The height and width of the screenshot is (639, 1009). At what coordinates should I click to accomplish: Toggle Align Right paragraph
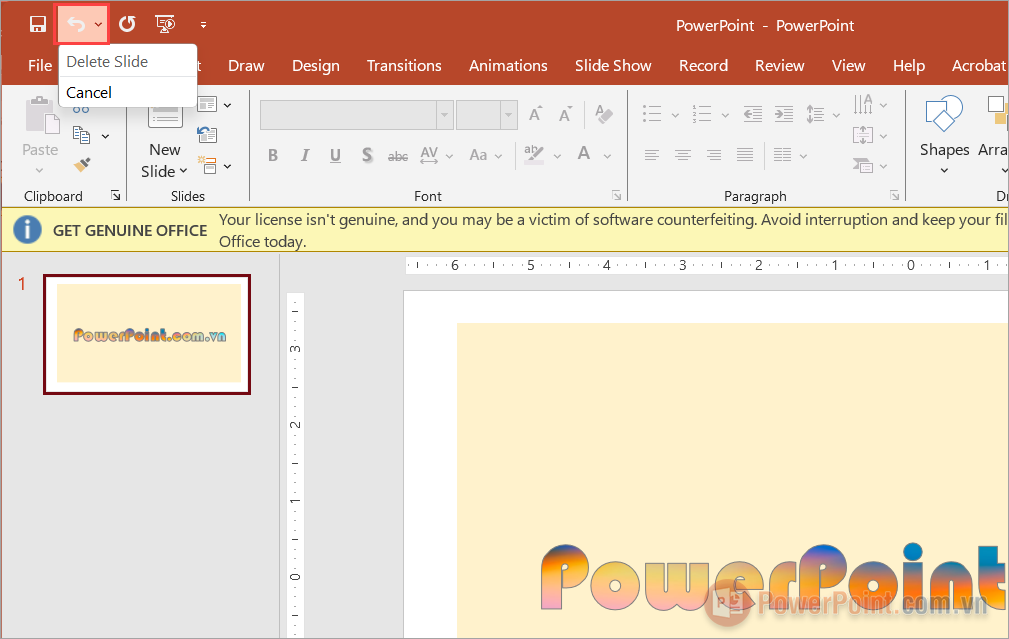coord(714,155)
